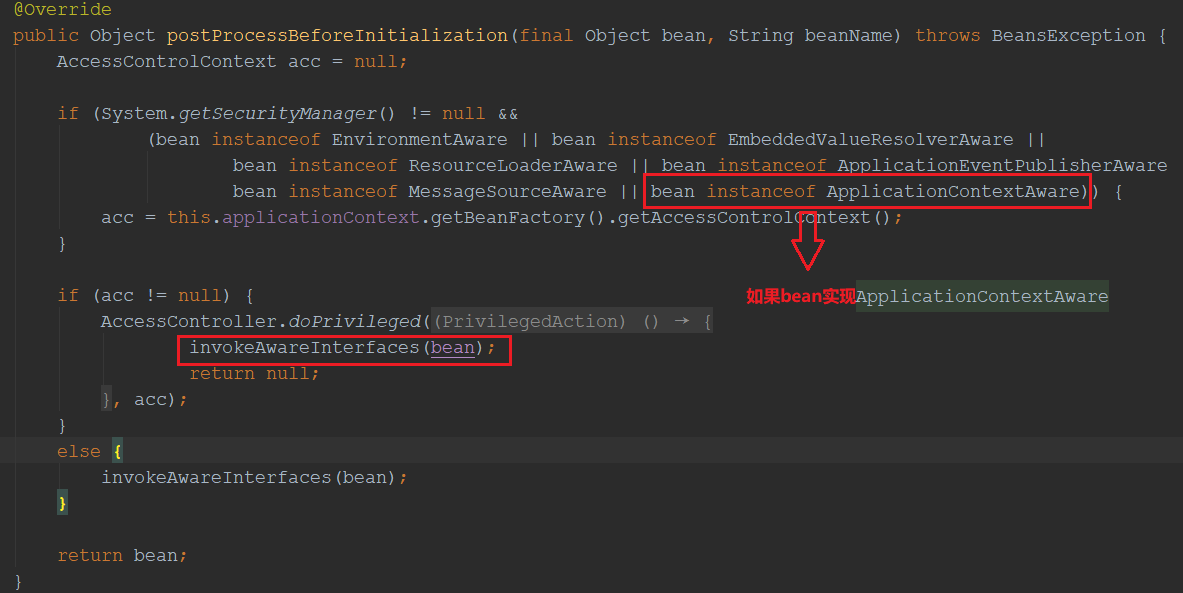Click the getAccessControlContext() call

coord(754,217)
